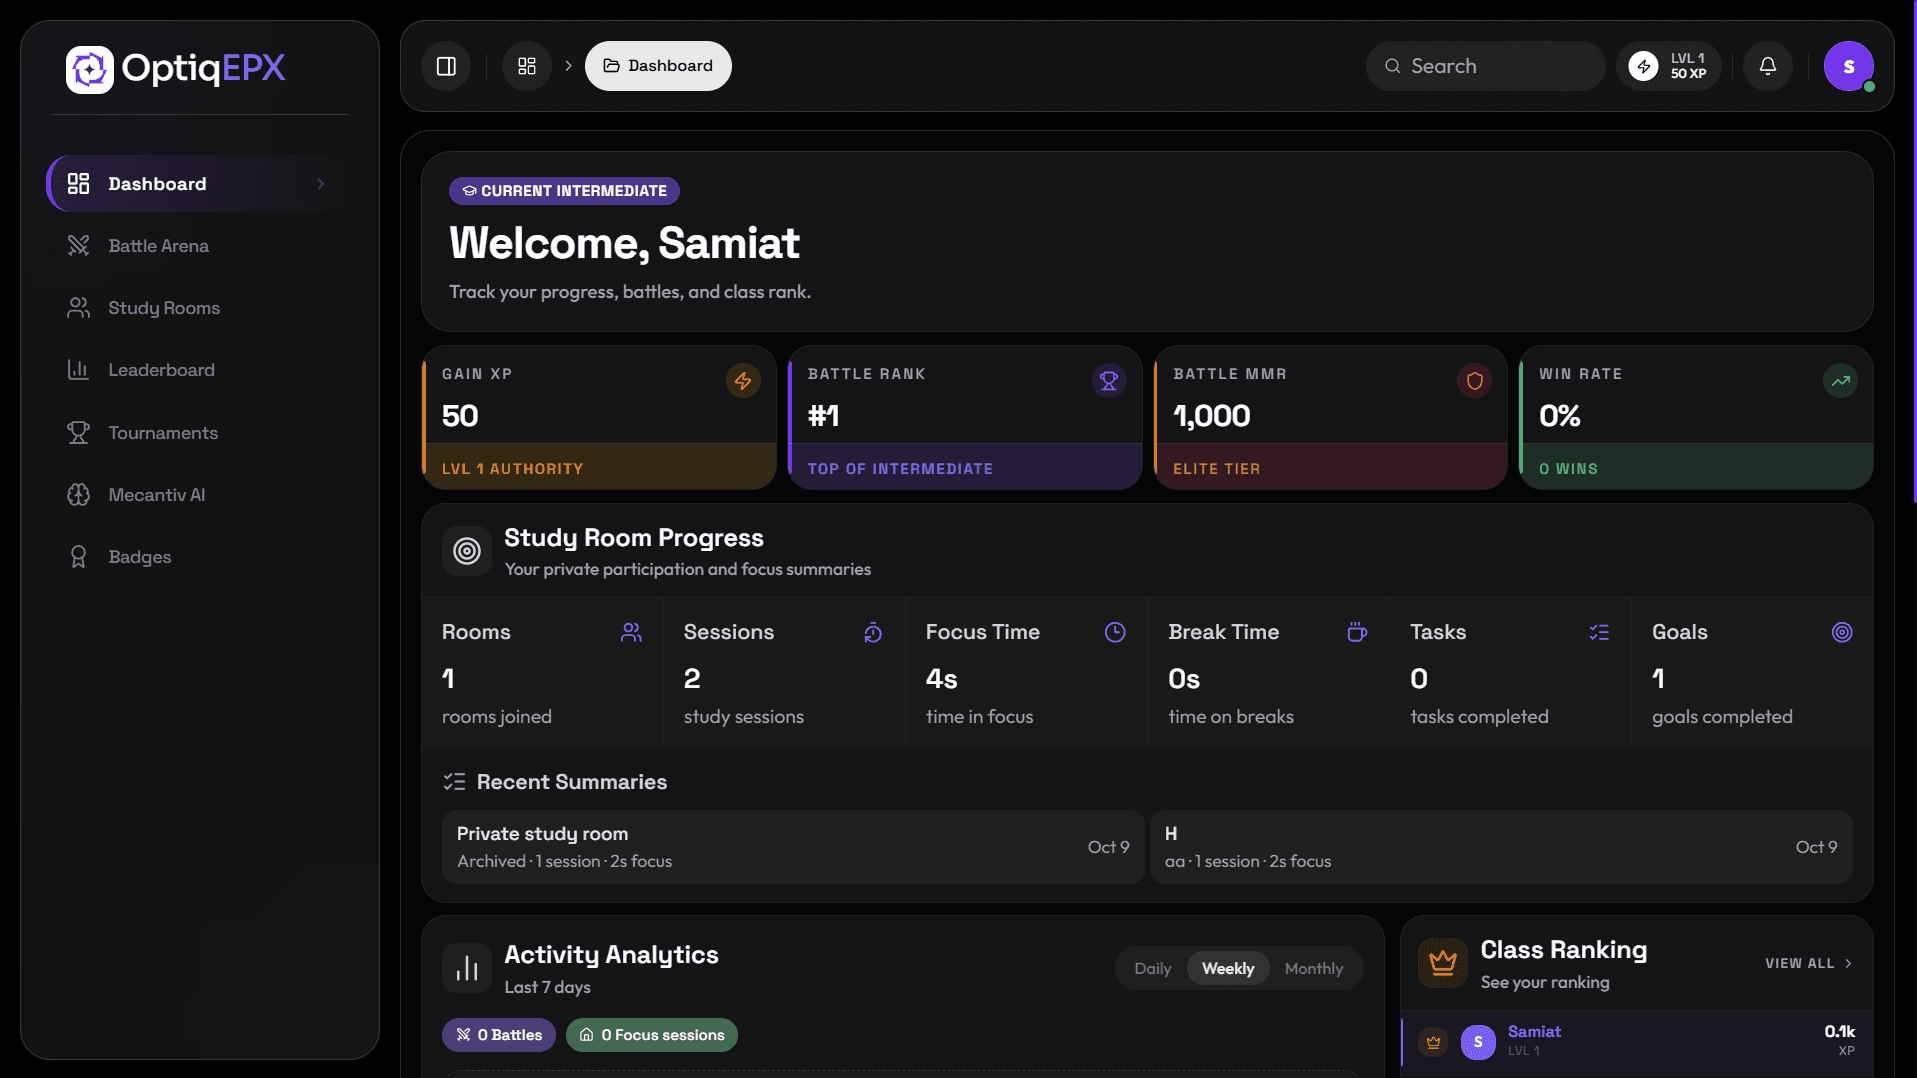Open Leaderboard from sidebar
The image size is (1917, 1078).
[199, 370]
